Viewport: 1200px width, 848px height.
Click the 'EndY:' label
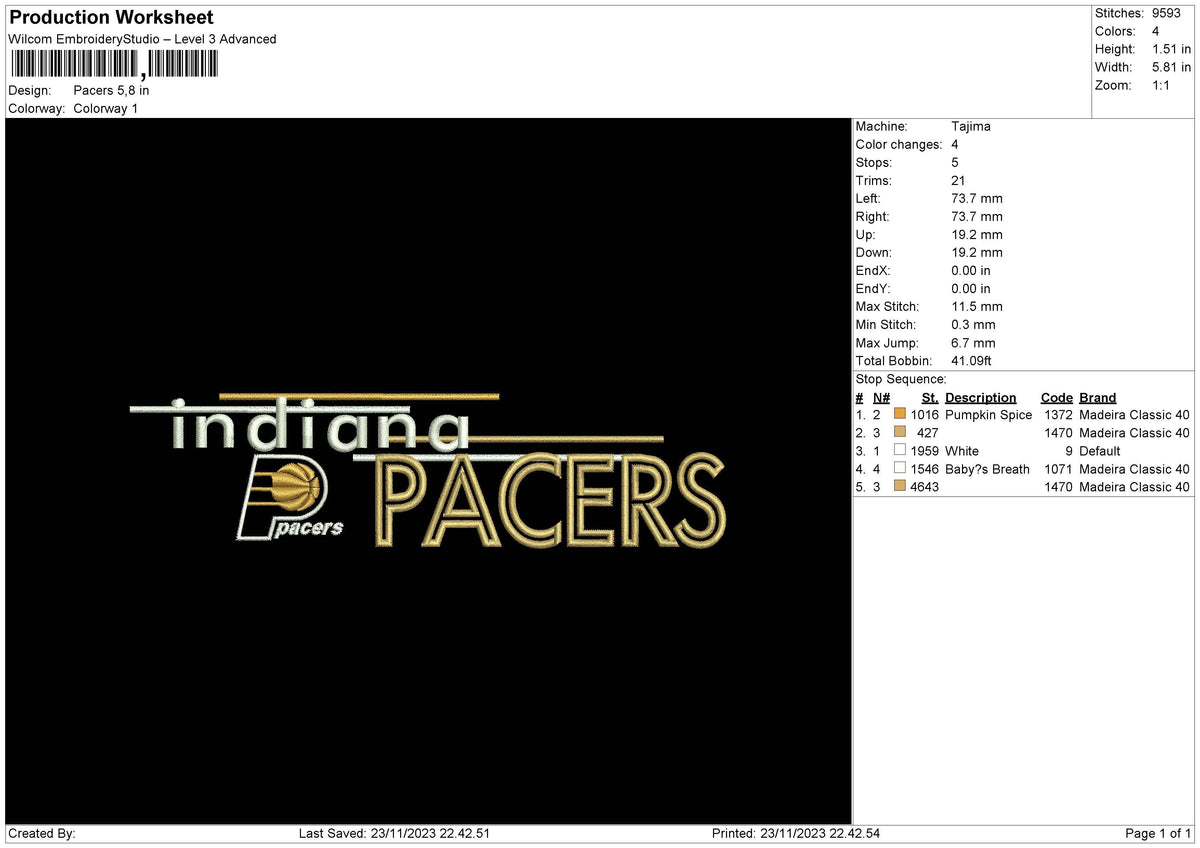point(873,288)
